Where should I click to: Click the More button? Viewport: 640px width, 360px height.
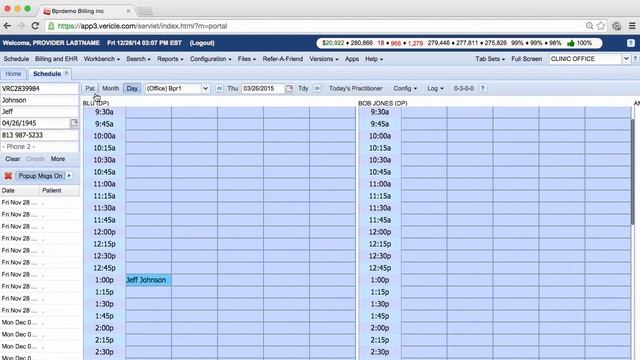(x=58, y=159)
